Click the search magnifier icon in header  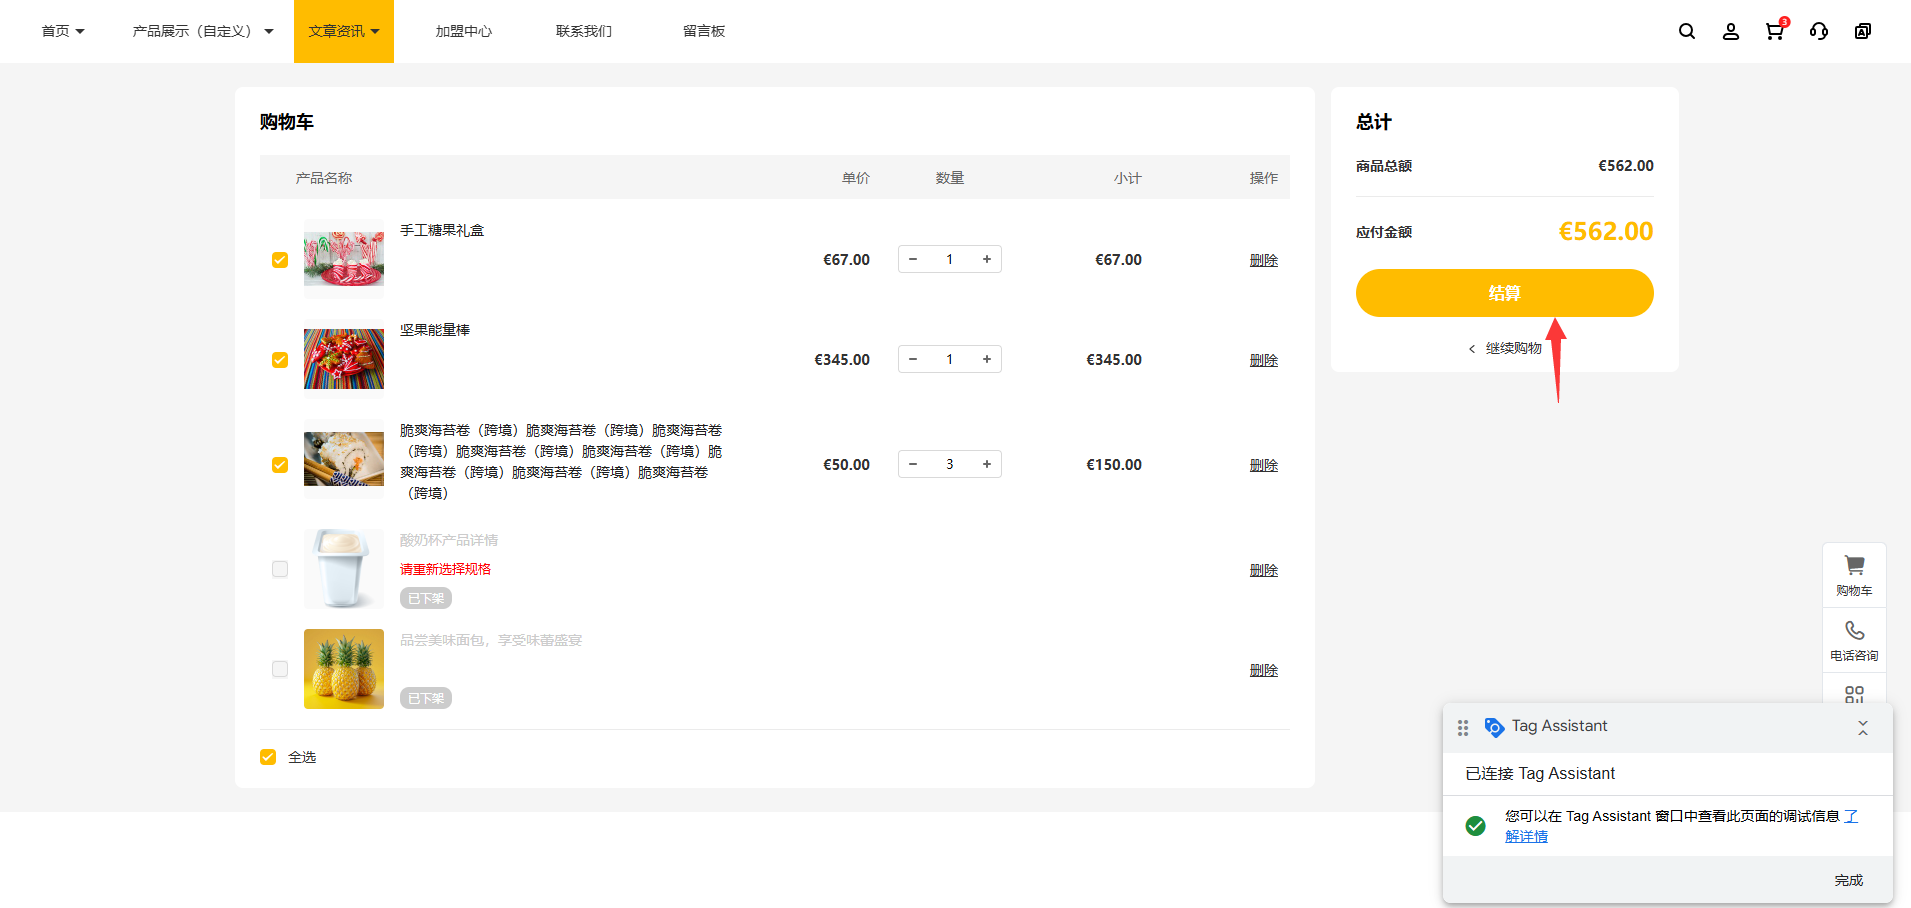pos(1686,31)
